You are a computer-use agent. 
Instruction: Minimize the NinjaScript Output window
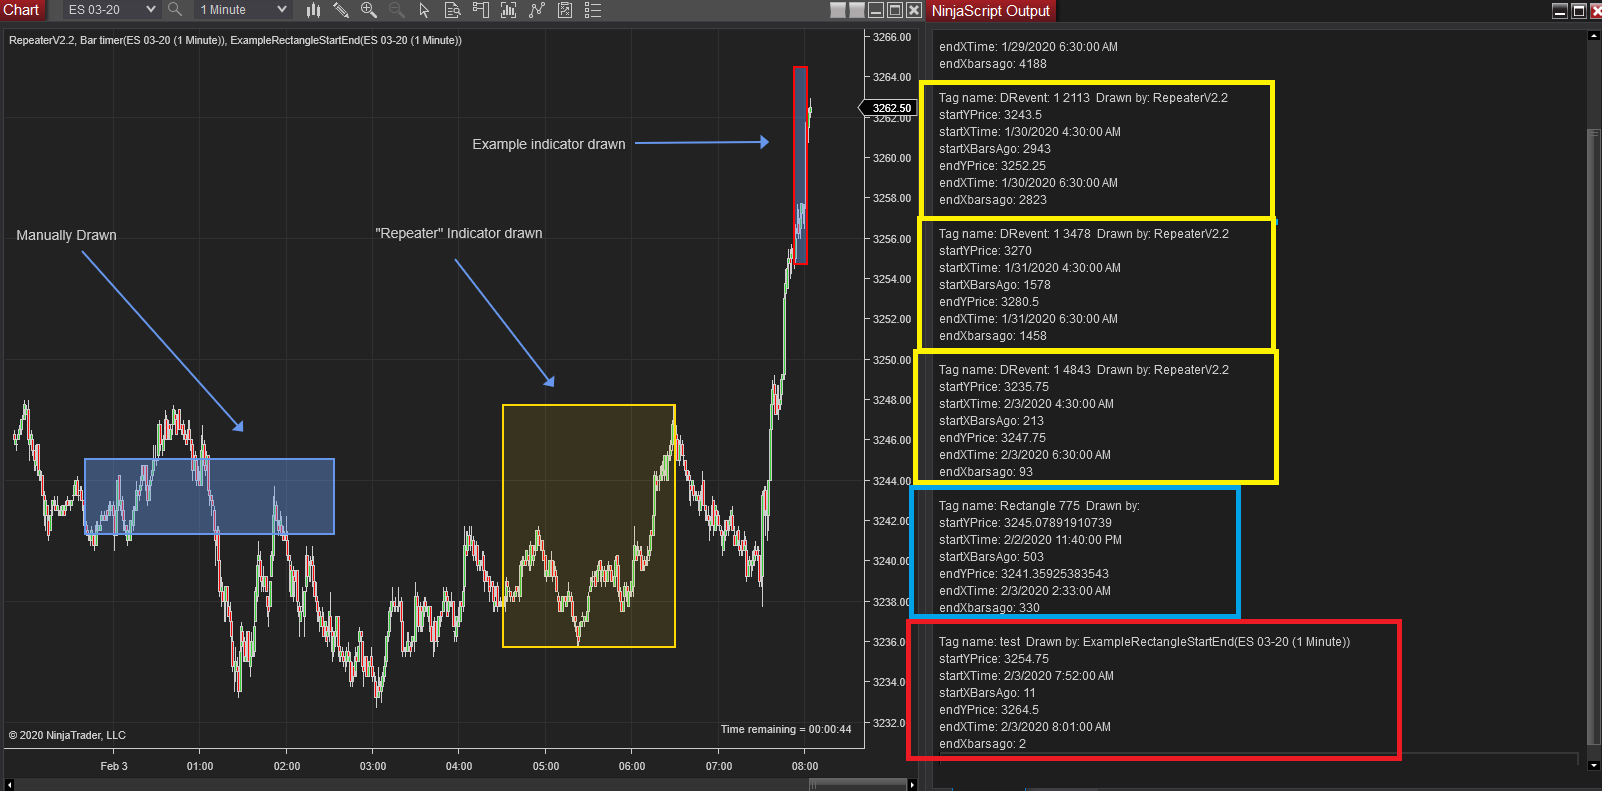pos(1560,11)
